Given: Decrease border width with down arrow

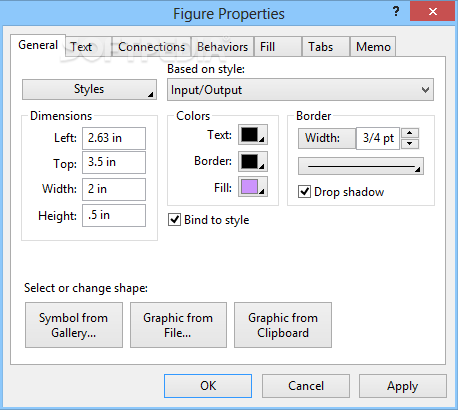Looking at the screenshot, I should pyautogui.click(x=410, y=144).
